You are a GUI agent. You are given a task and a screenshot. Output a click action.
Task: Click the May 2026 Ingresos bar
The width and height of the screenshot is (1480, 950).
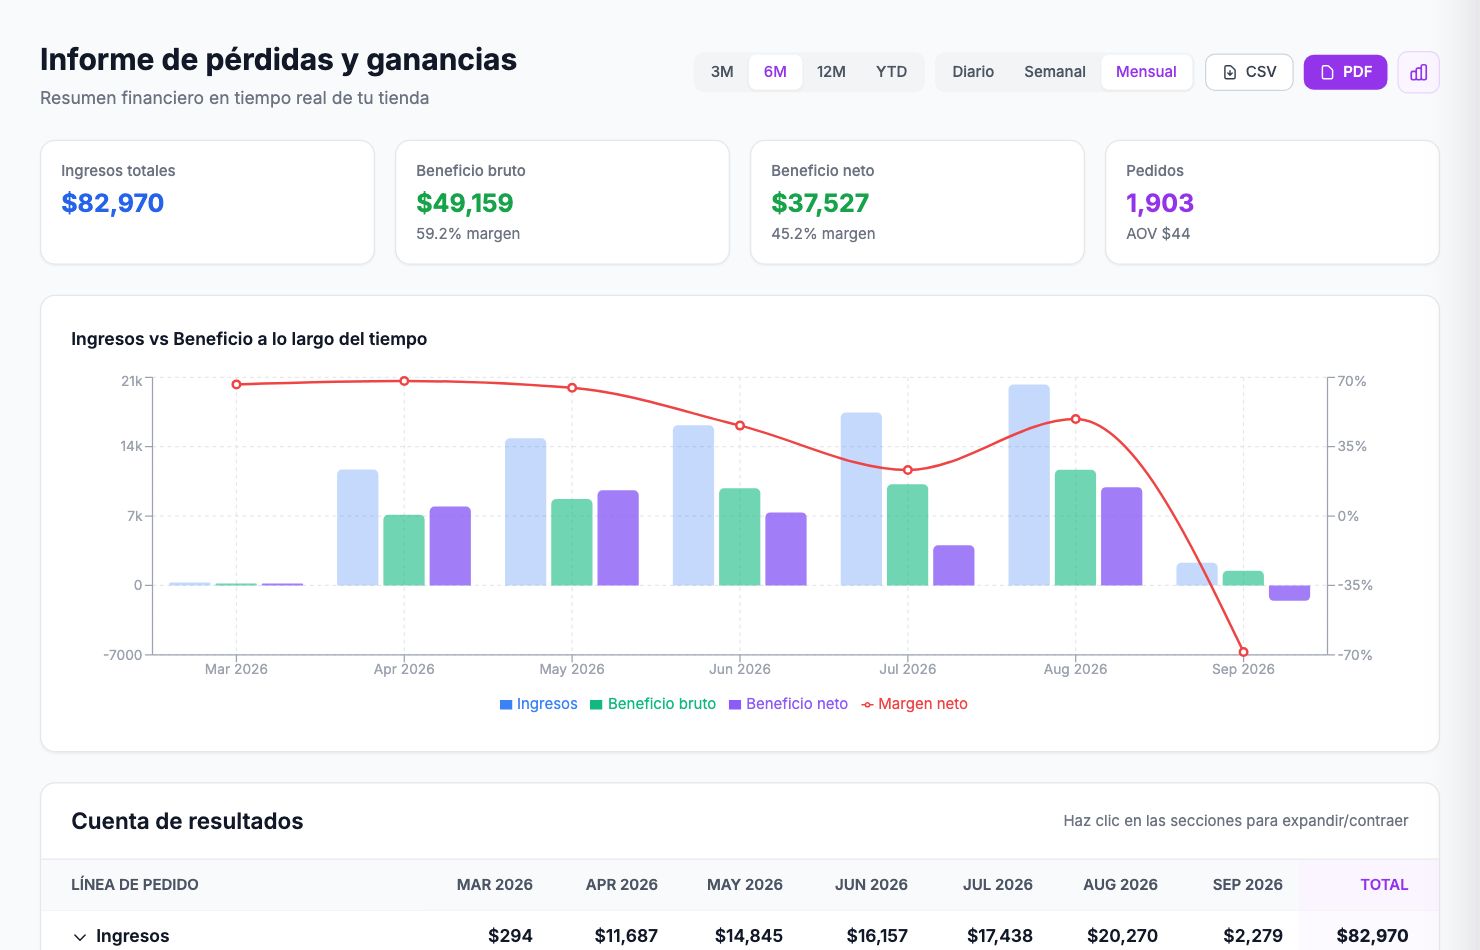click(526, 512)
